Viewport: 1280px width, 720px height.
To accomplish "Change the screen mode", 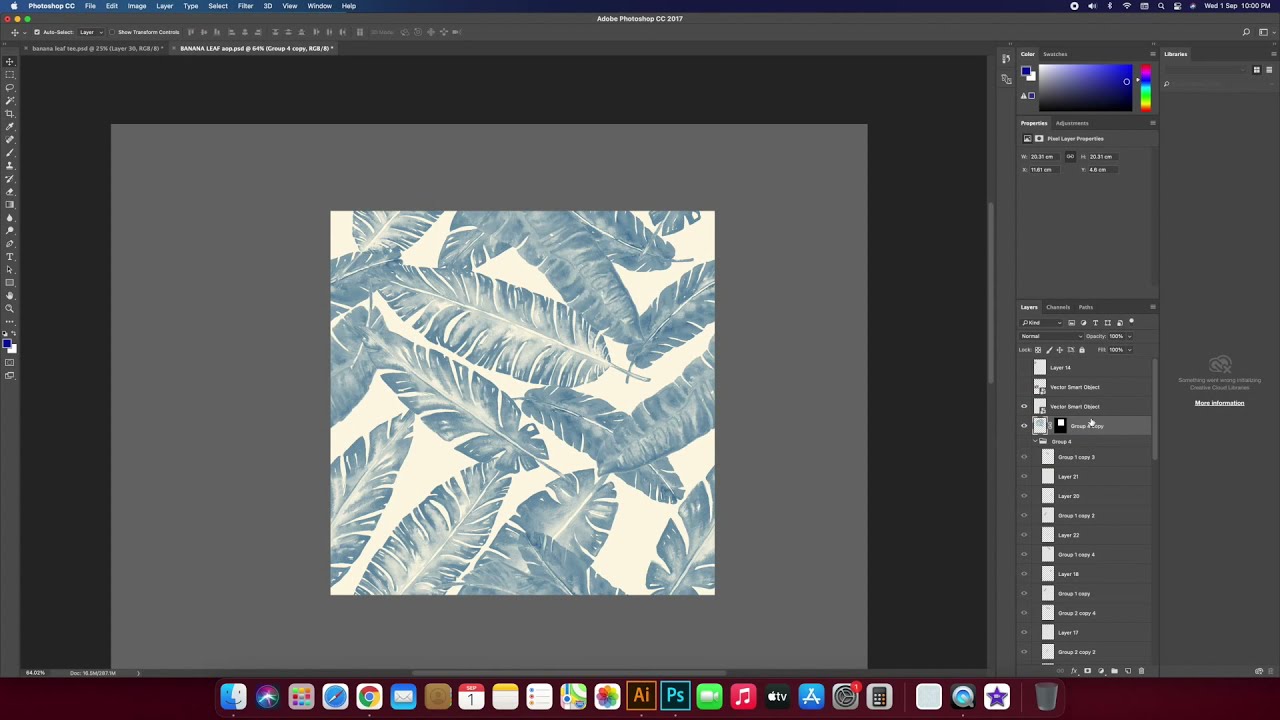I will click(10, 376).
